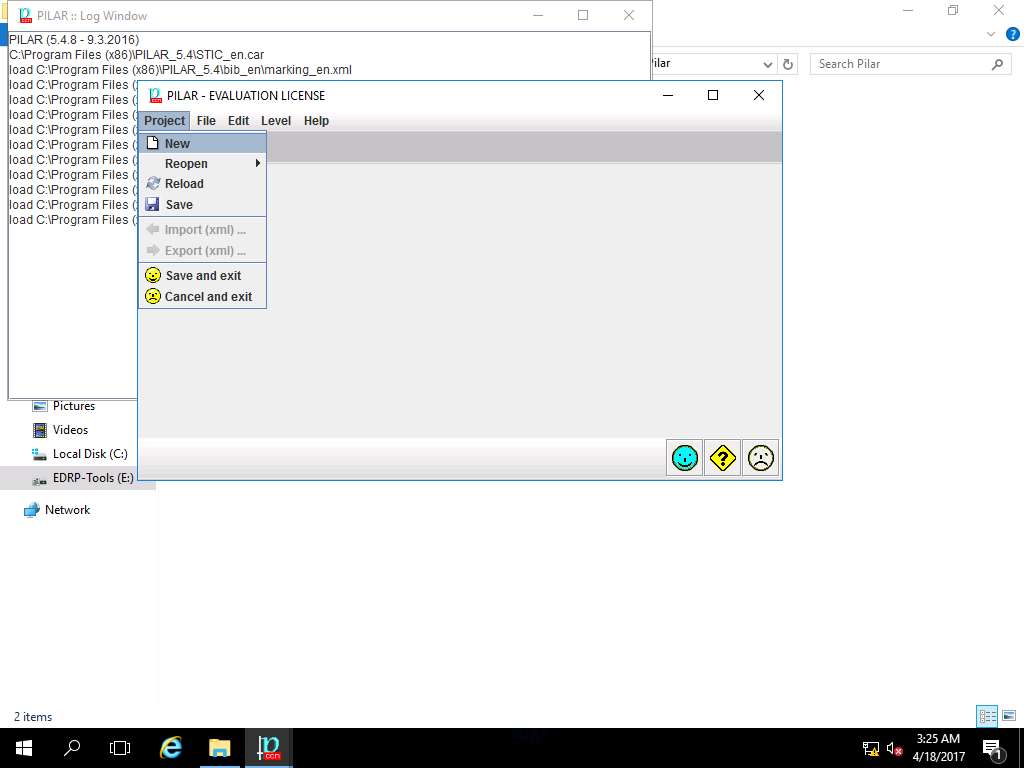The width and height of the screenshot is (1024, 768).
Task: Click Save in the Project menu
Action: [202, 204]
